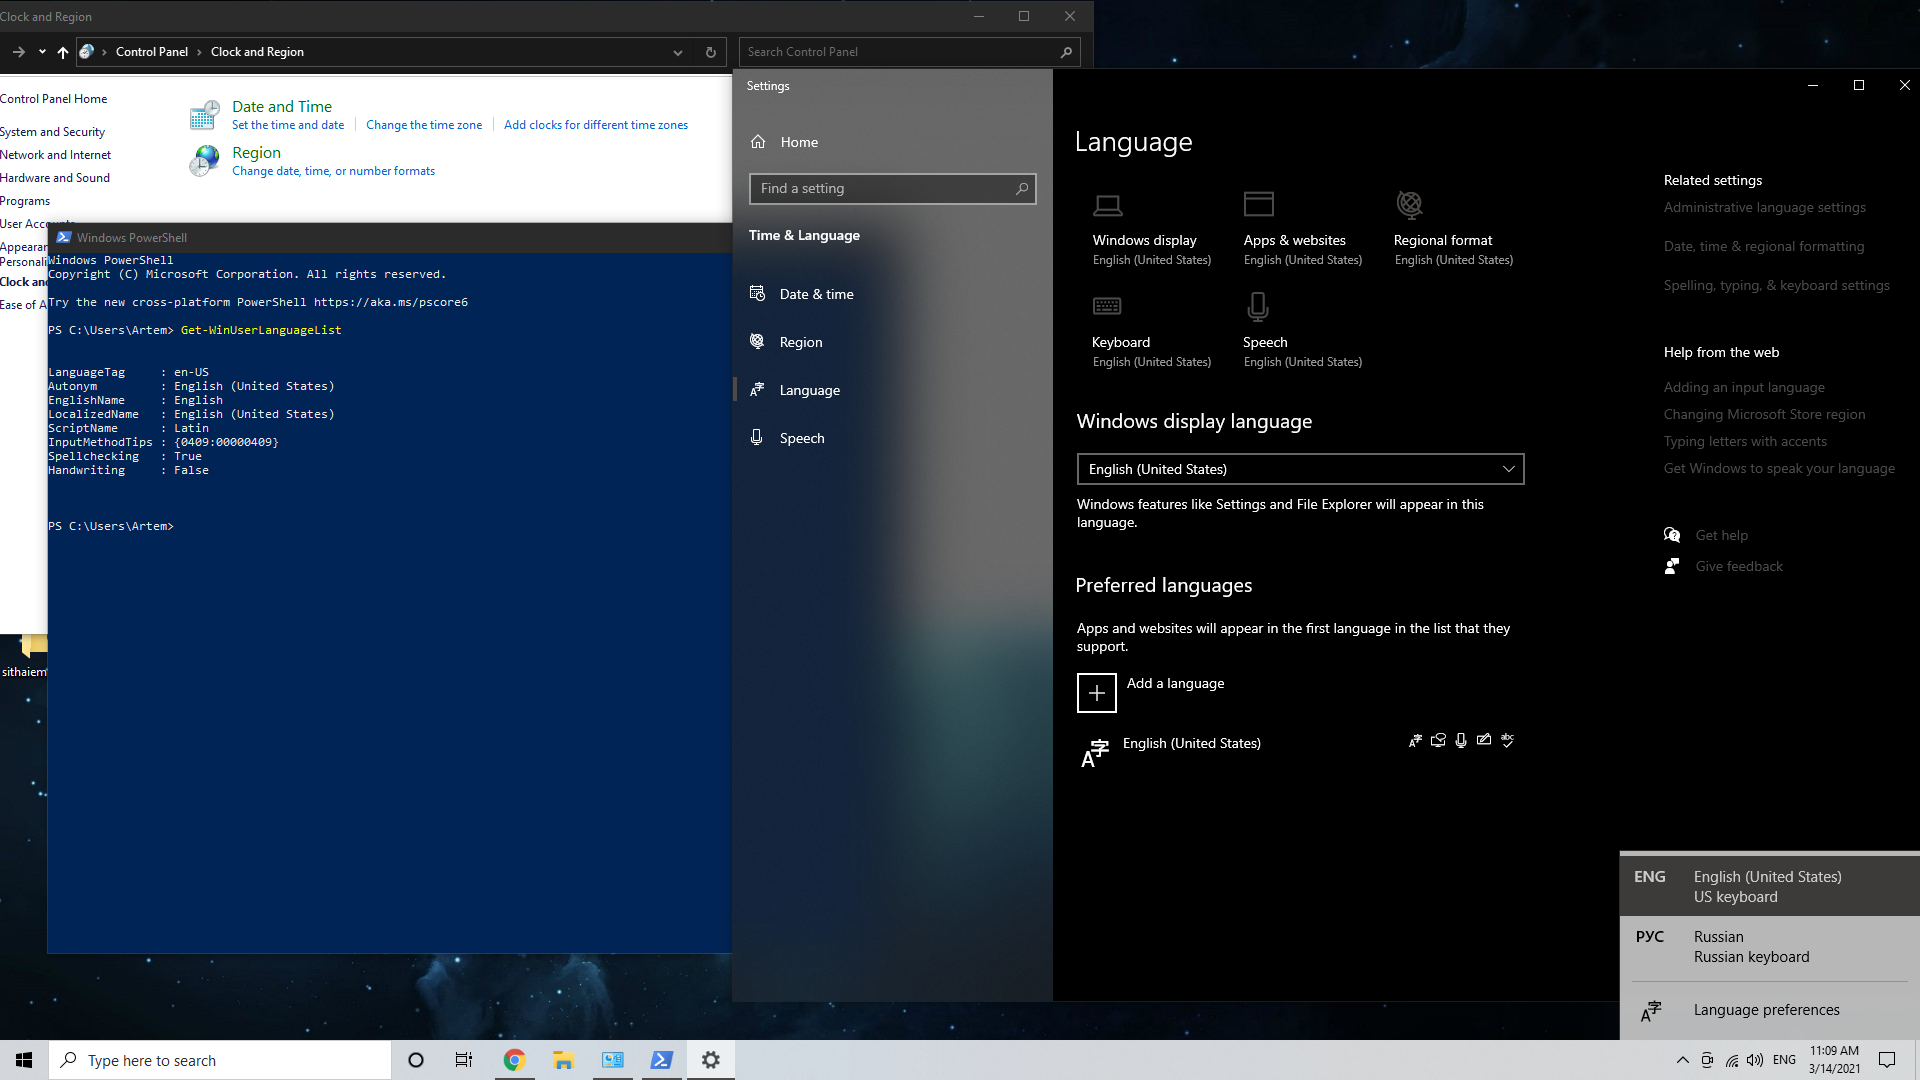1920x1080 pixels.
Task: Open Adding an input language help link
Action: click(x=1744, y=387)
